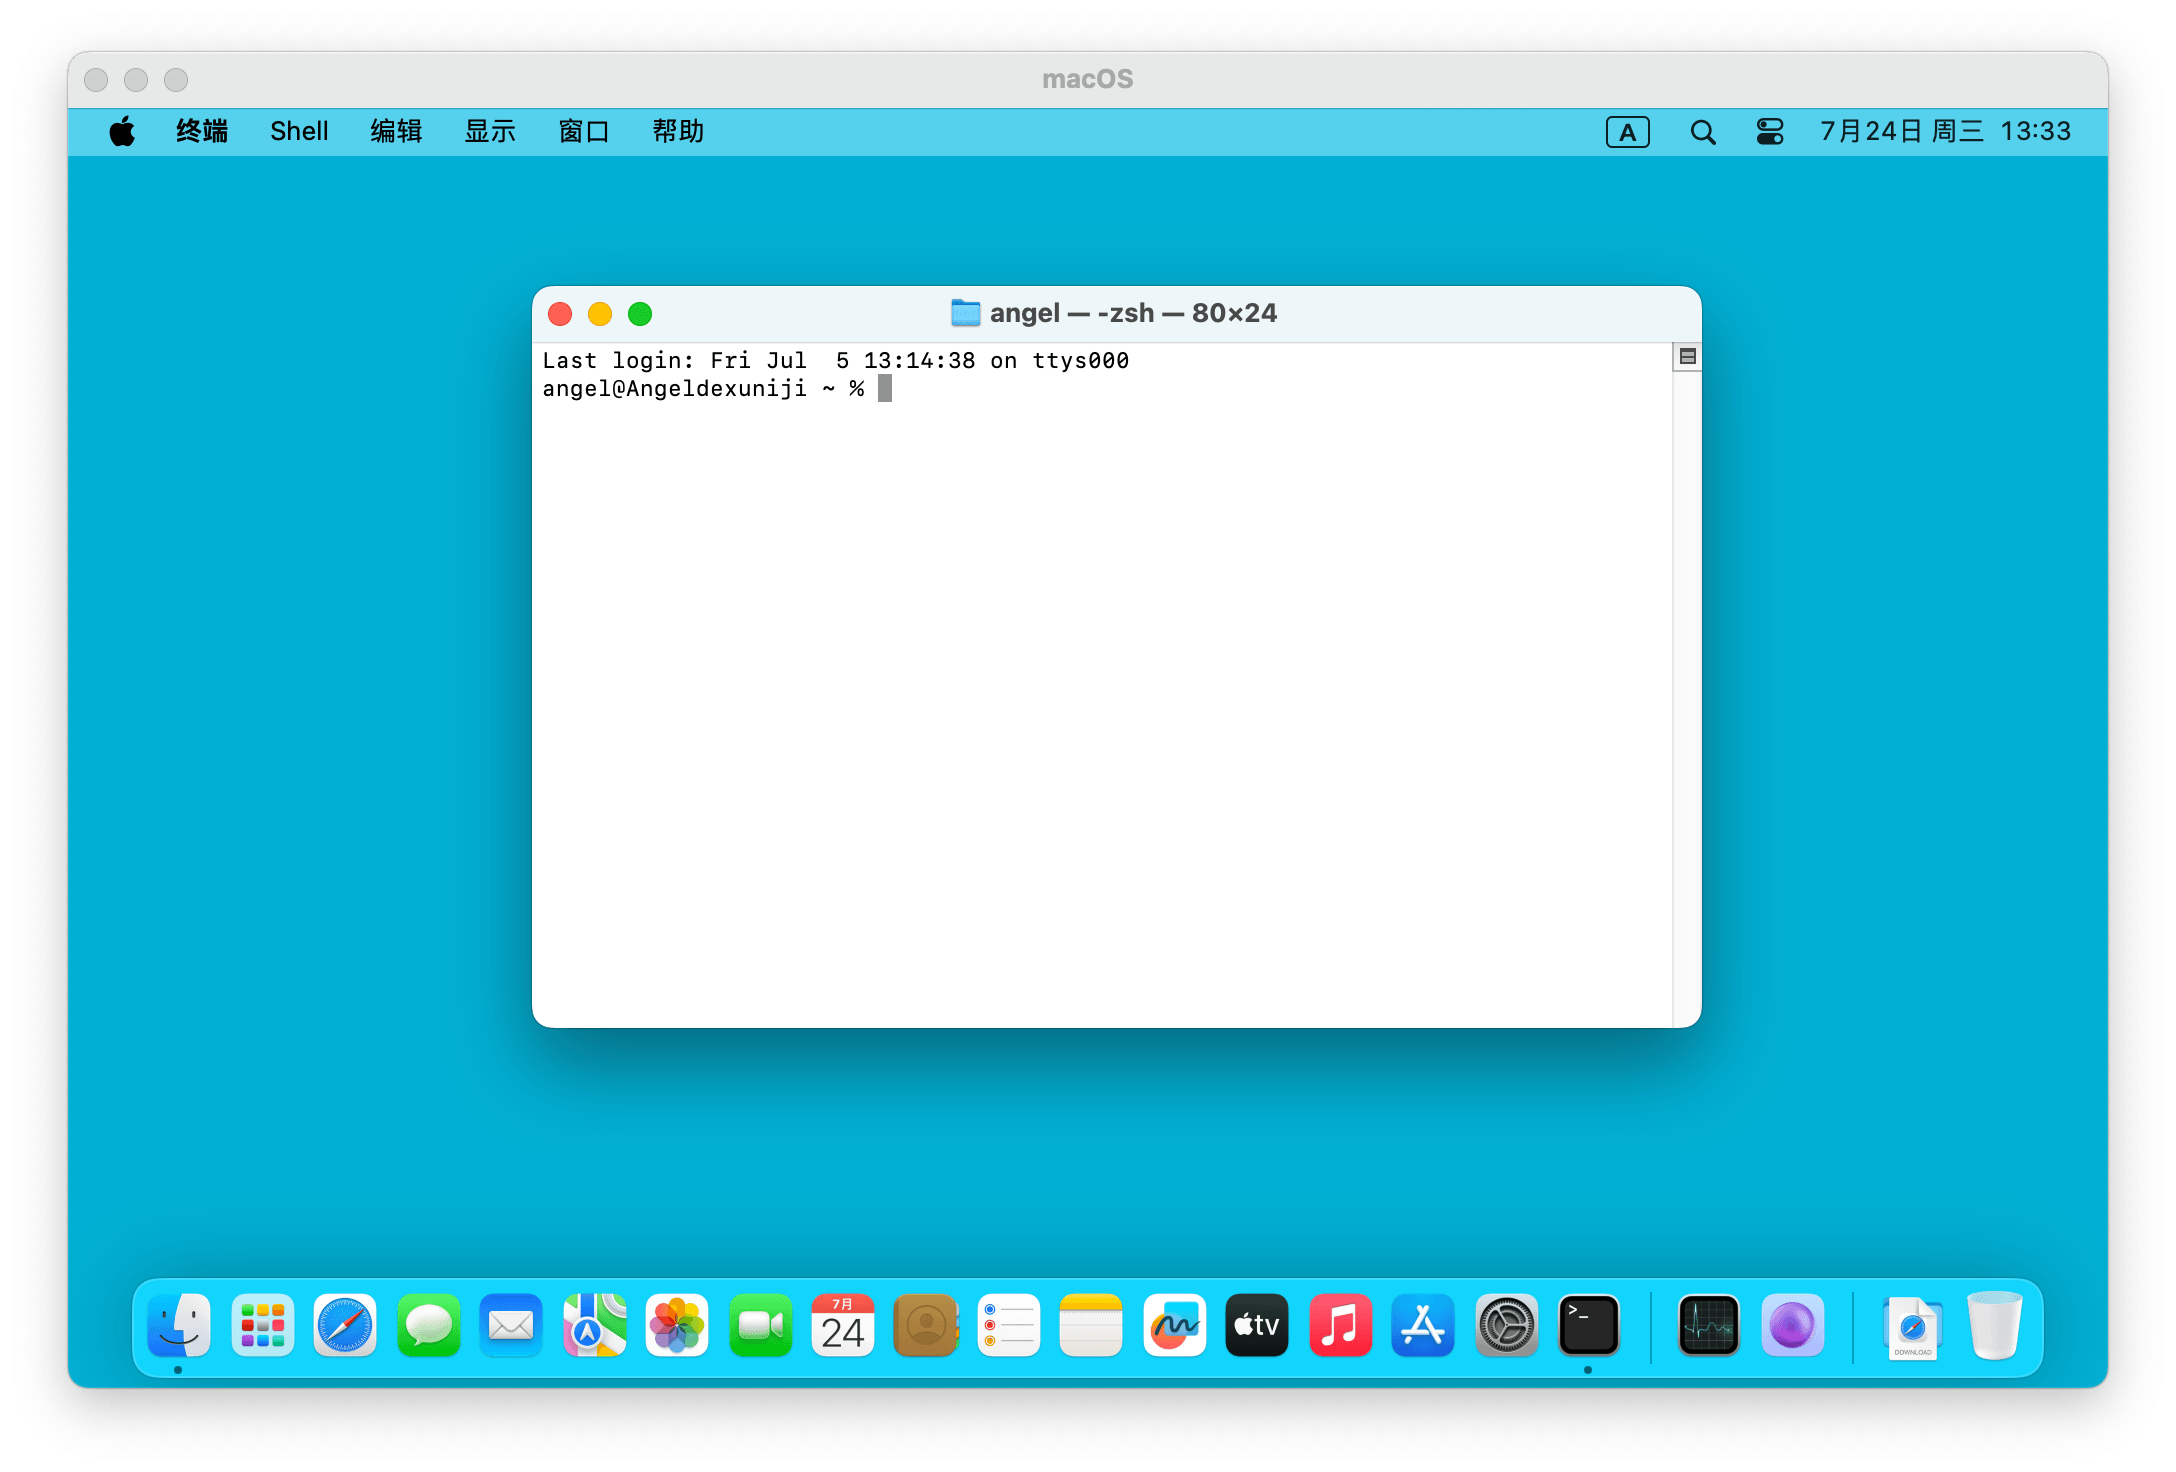Open Activity Monitor from Dock
The height and width of the screenshot is (1472, 2176).
[x=1708, y=1326]
